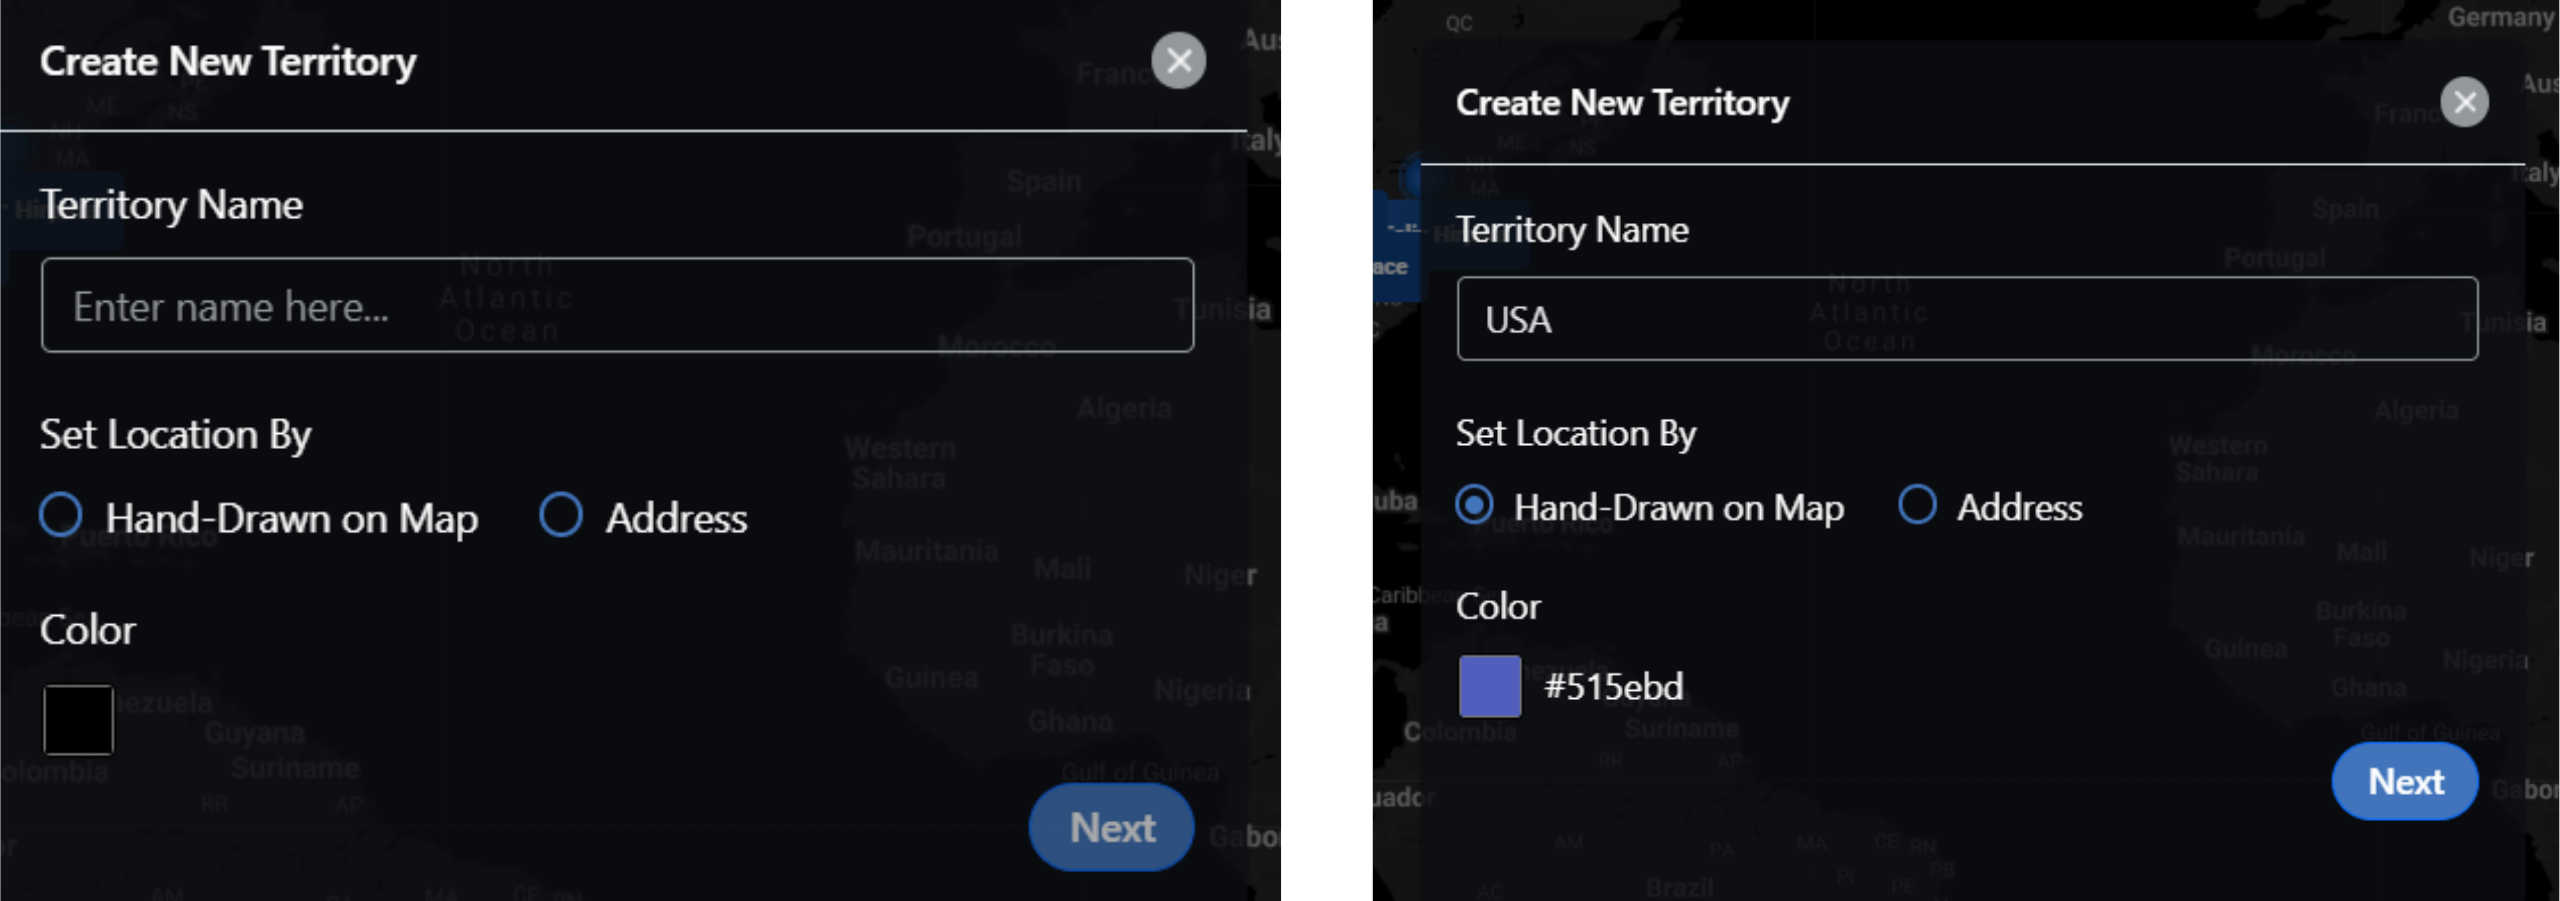This screenshot has width=2560, height=901.
Task: Click 'Hand-Drawn on Map' label beside unselected radio
Action: click(x=292, y=518)
